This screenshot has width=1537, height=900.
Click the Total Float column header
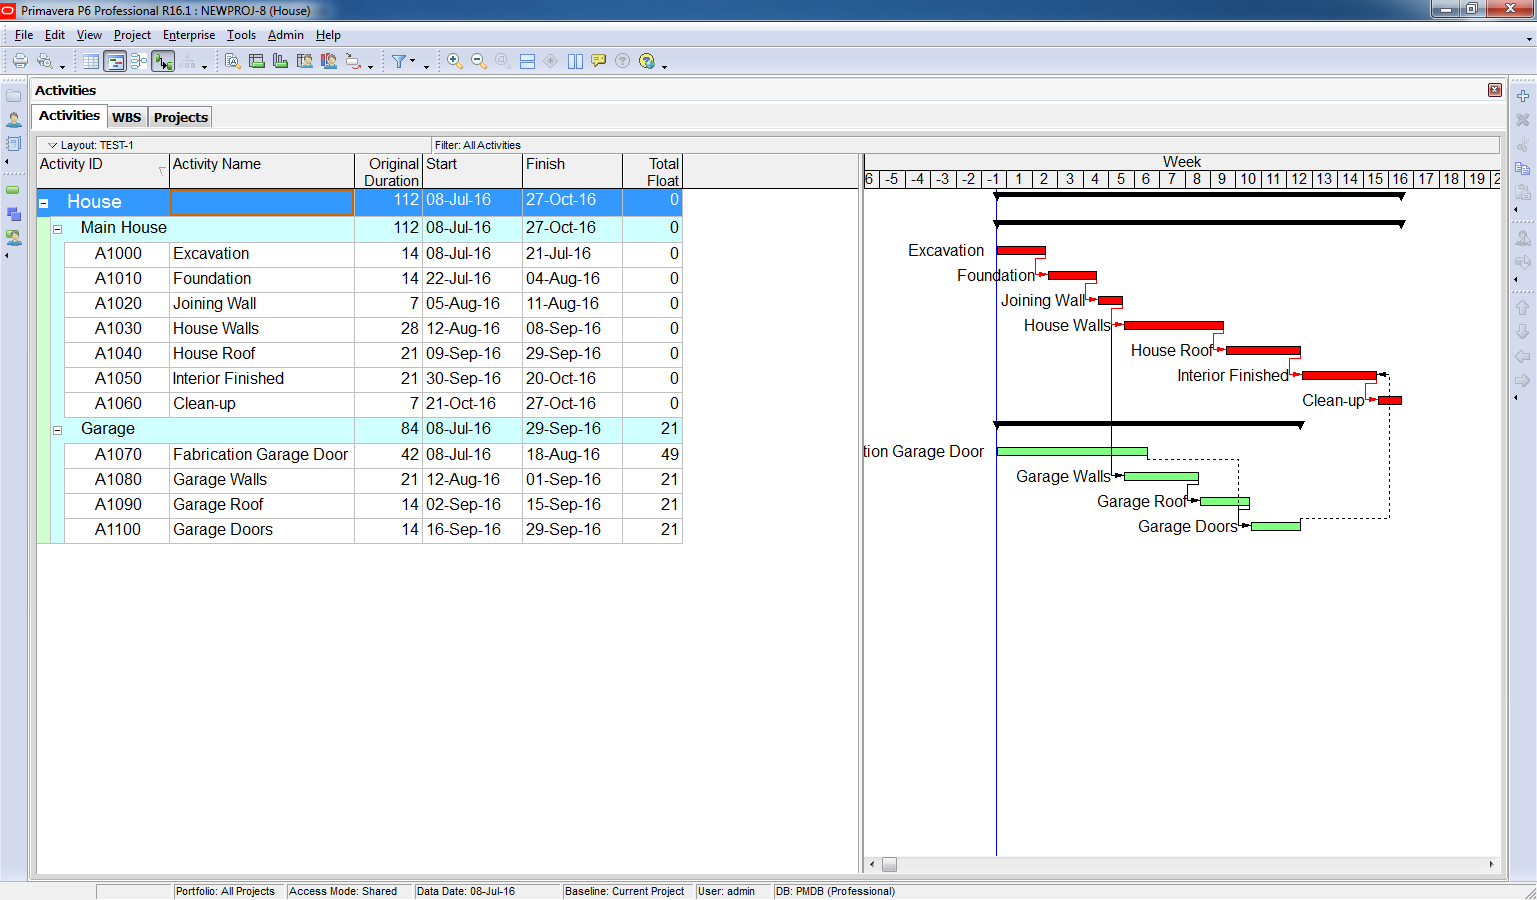652,171
